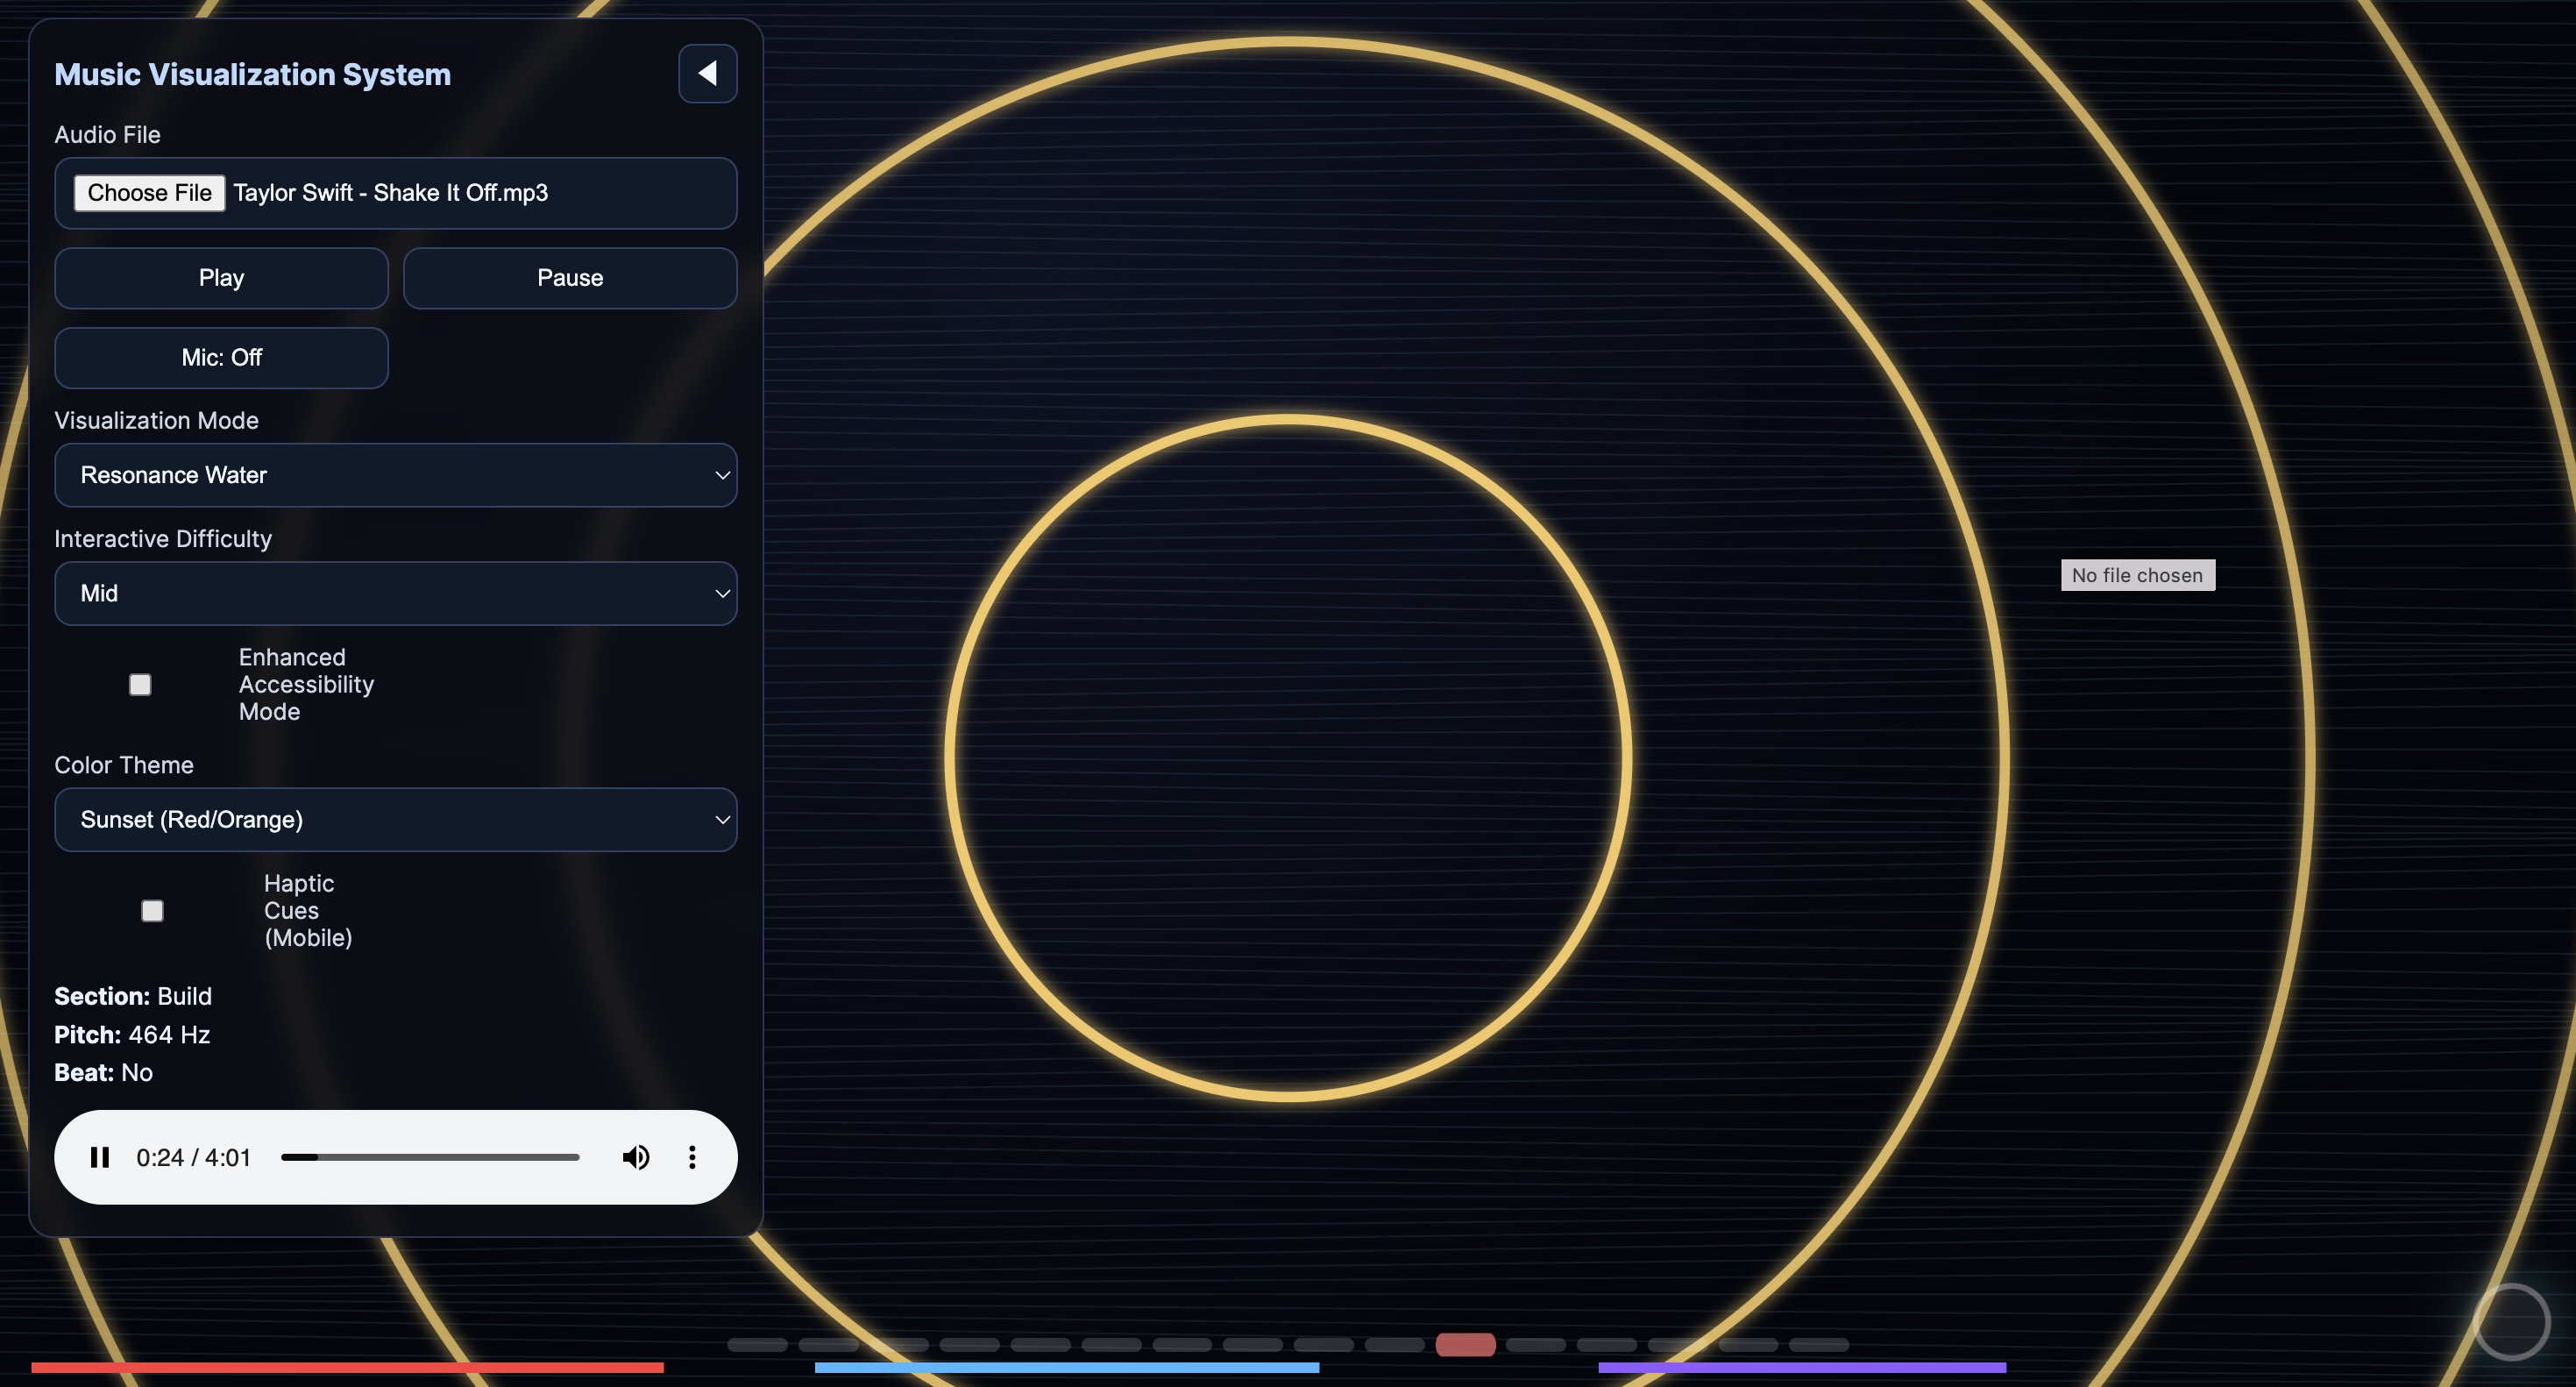
Task: Mute audio with the speaker icon
Action: pos(635,1157)
